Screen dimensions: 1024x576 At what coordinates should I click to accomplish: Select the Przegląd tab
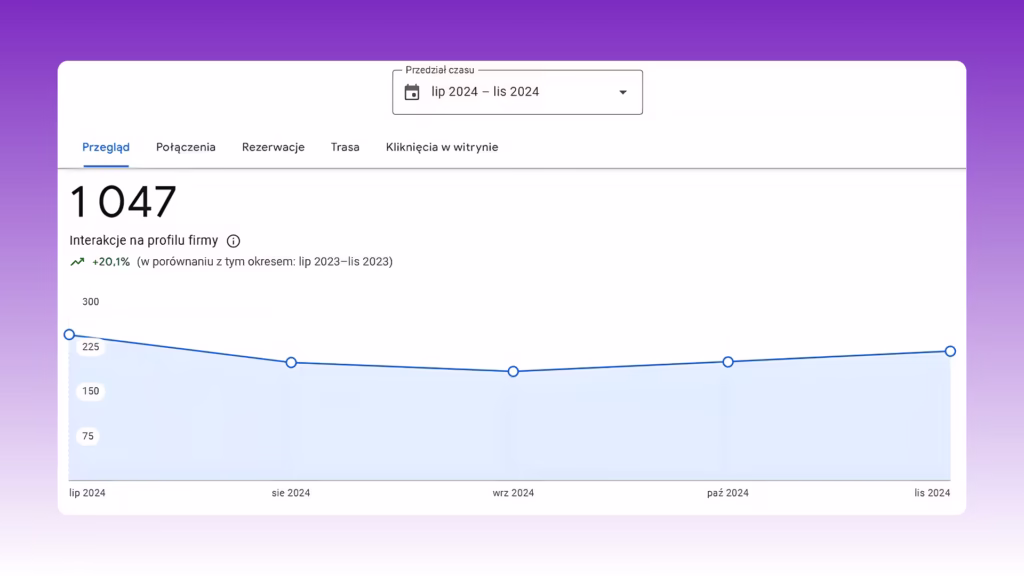pos(106,147)
